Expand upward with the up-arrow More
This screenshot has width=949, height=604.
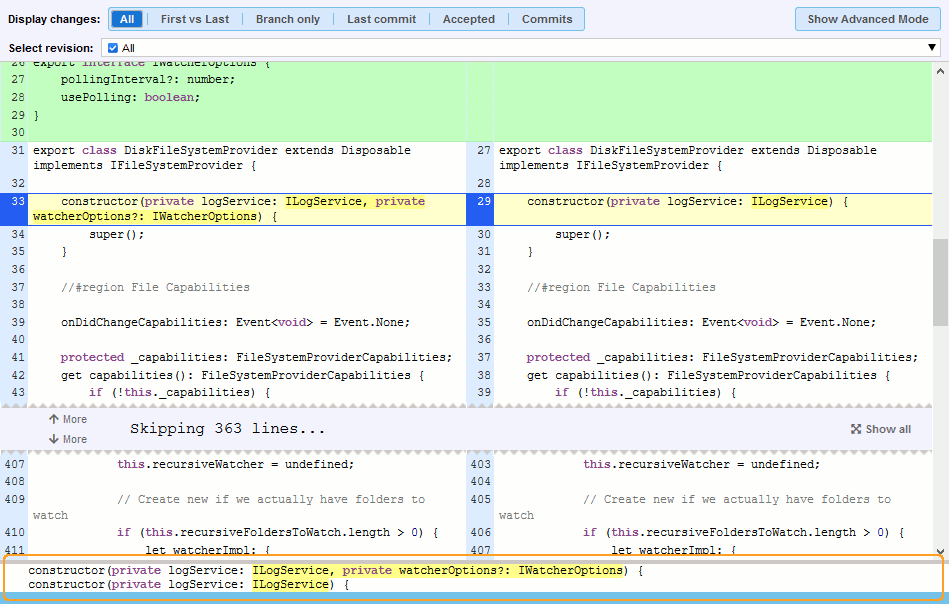pos(67,420)
